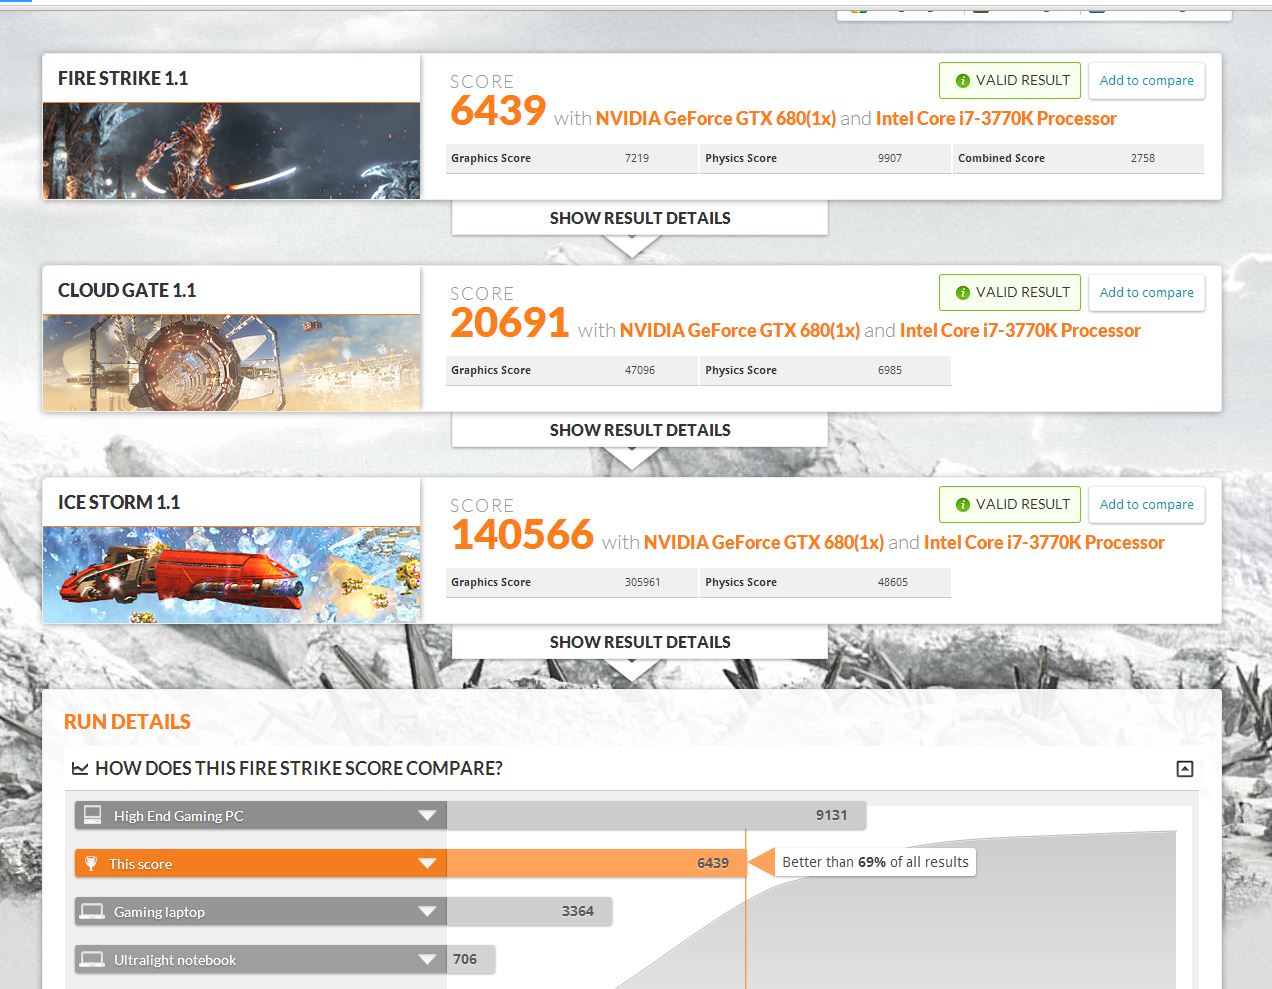Open NVIDIA GeForce GTX 680 link in Fire Strike
The image size is (1272, 989).
(x=716, y=118)
